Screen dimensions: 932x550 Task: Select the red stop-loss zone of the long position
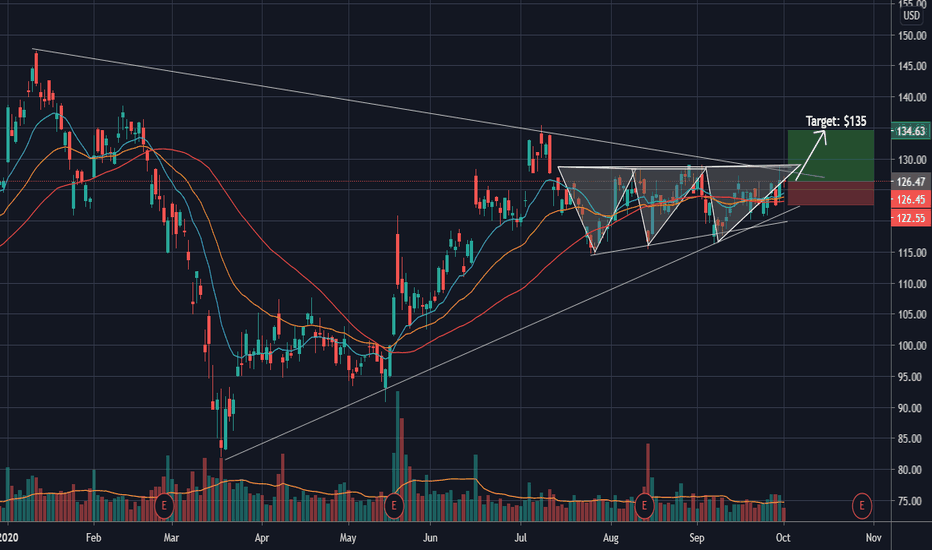coord(830,194)
